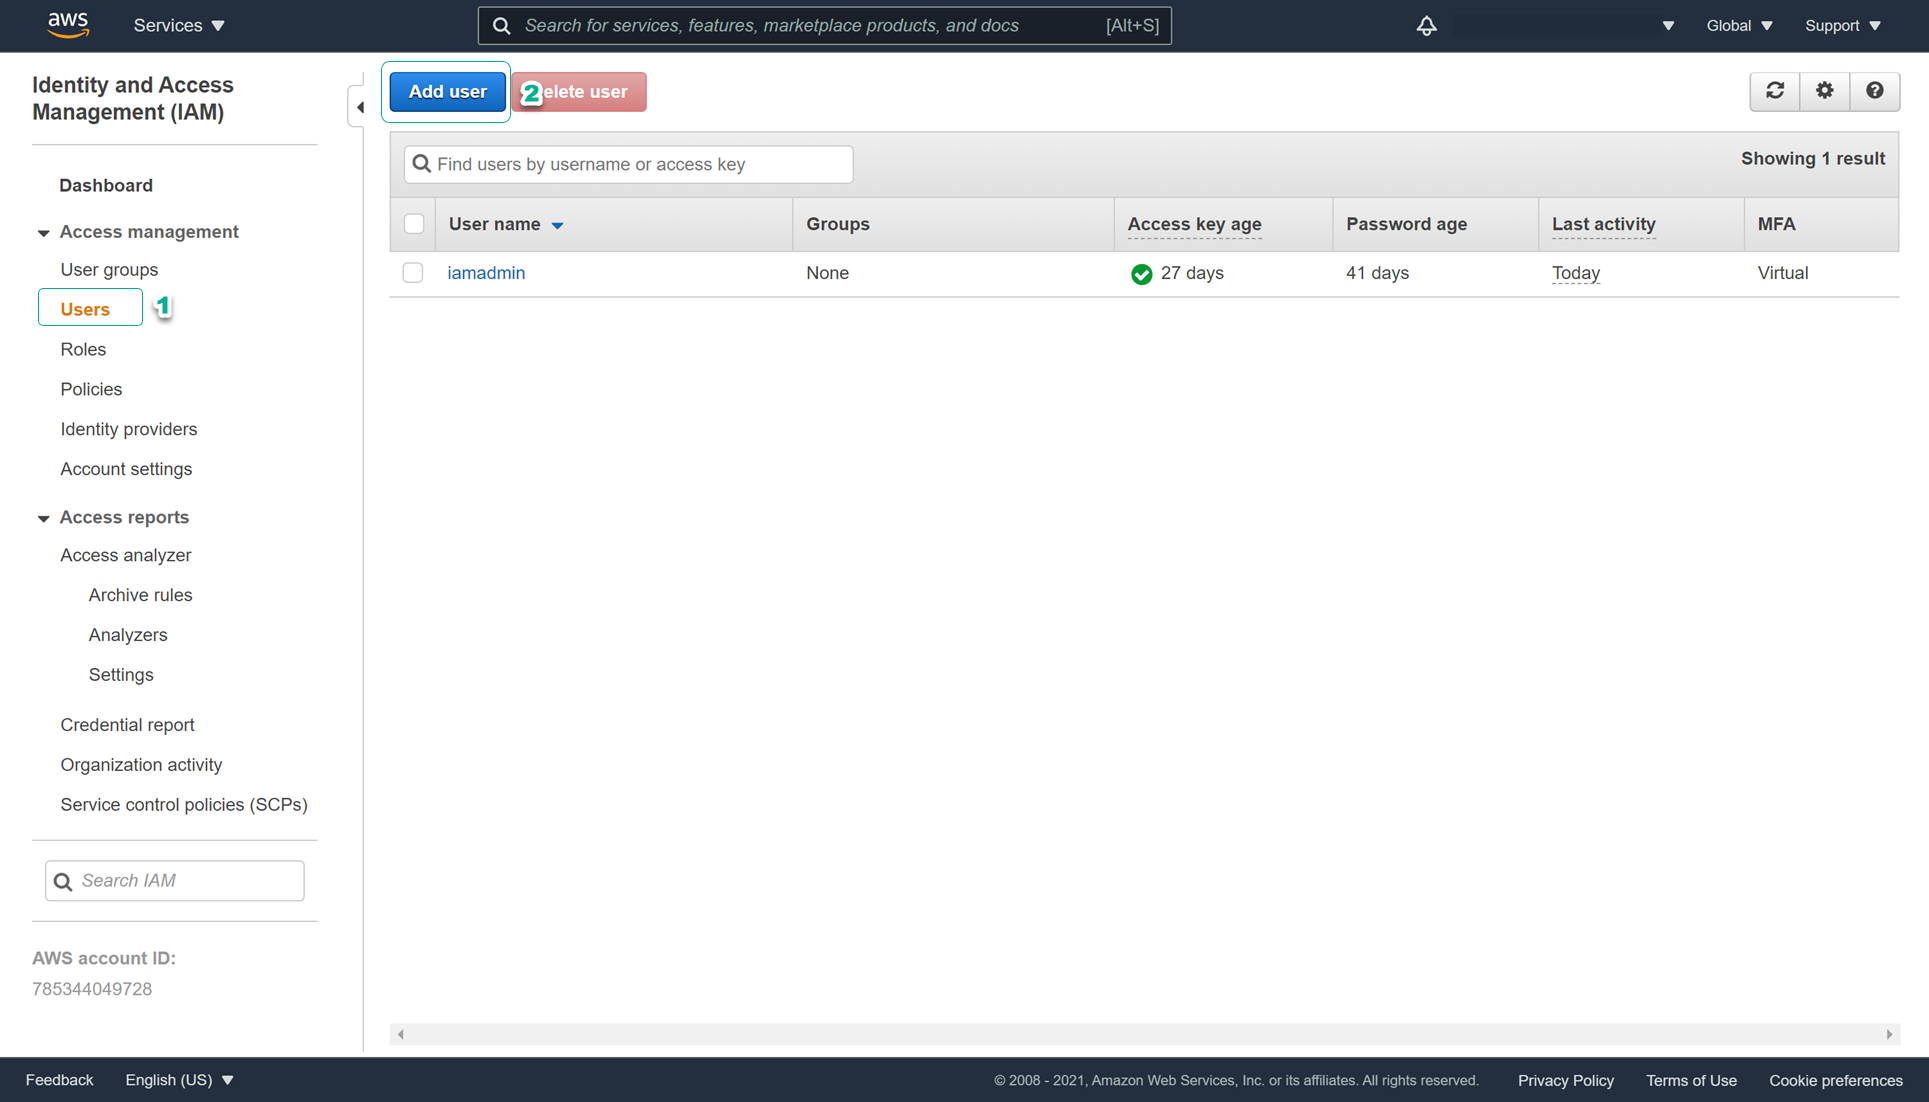1929x1102 pixels.
Task: Collapse the IAM side navigation arrow
Action: click(360, 107)
